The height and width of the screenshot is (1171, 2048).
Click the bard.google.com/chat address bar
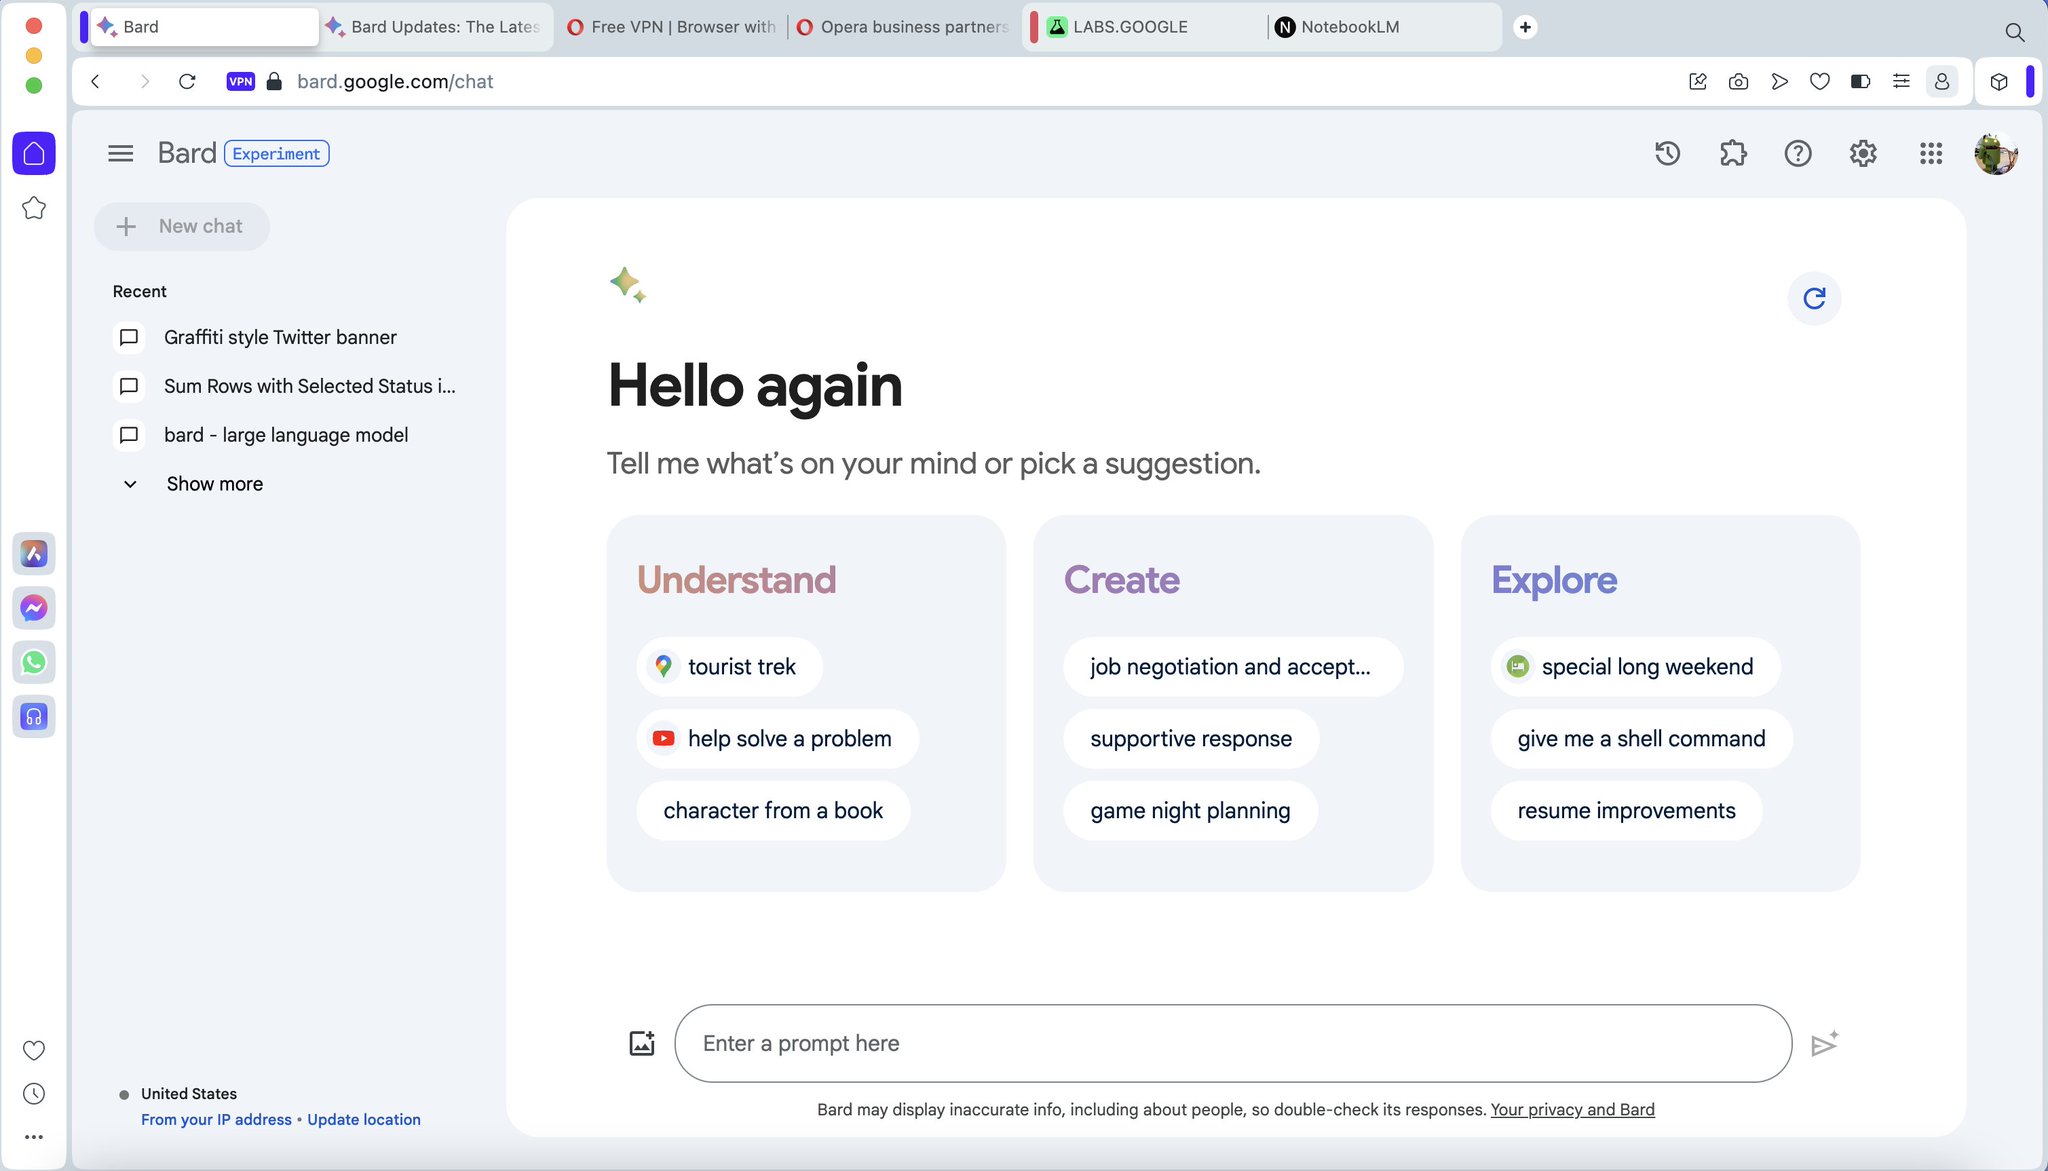[x=395, y=82]
